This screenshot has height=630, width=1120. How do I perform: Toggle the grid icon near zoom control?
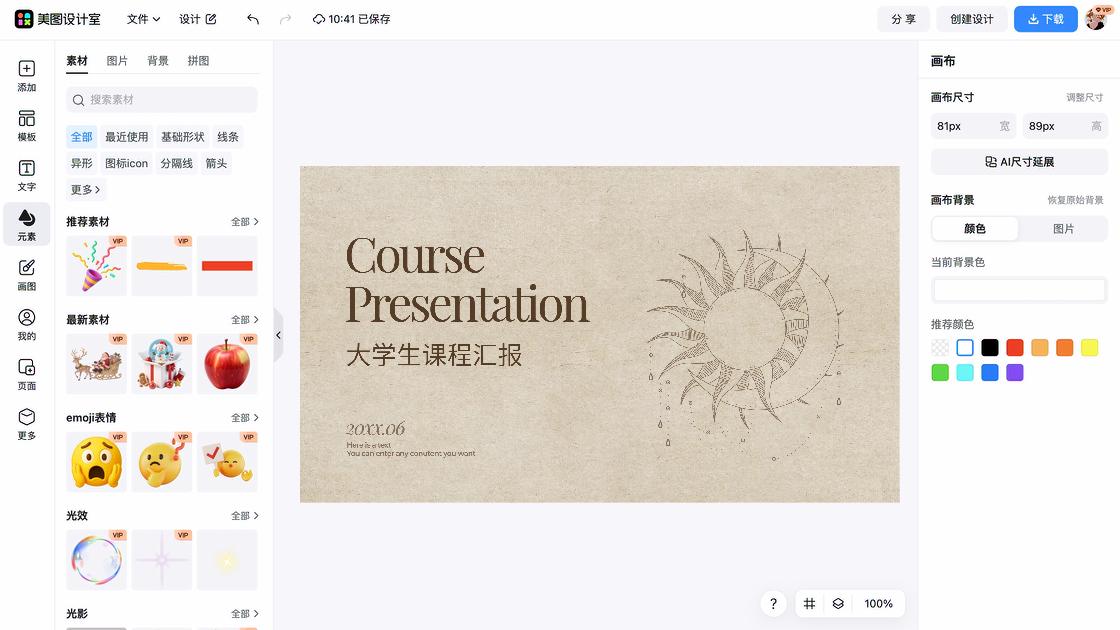[809, 604]
